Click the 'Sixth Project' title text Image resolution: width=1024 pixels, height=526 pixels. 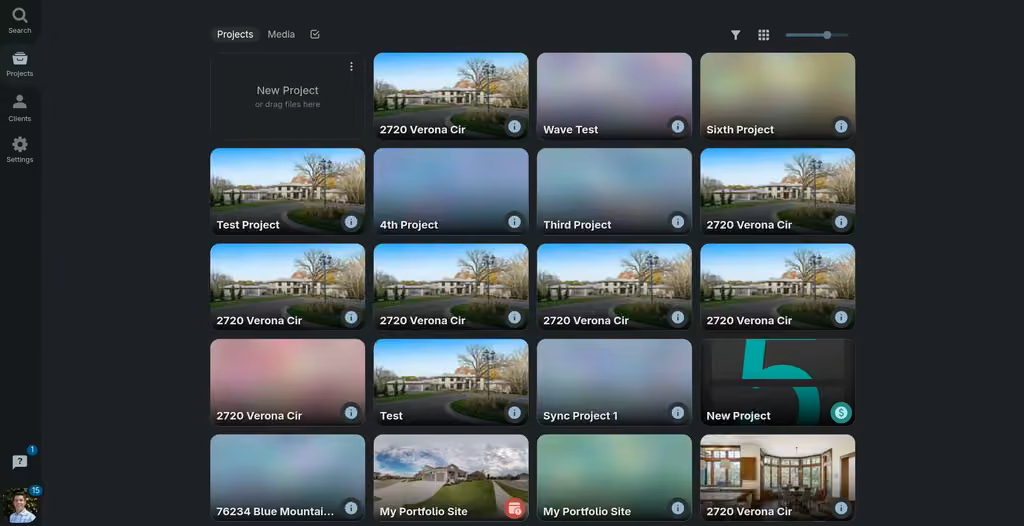pos(740,129)
